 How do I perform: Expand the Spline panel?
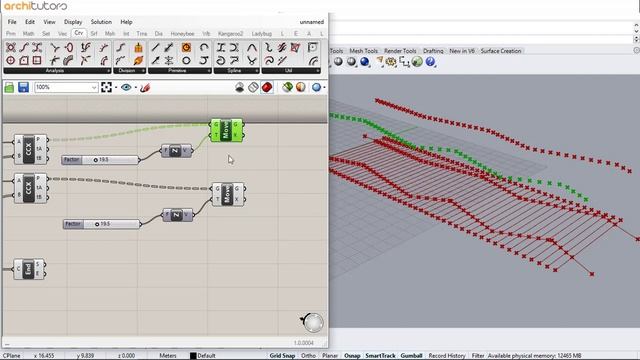point(237,71)
